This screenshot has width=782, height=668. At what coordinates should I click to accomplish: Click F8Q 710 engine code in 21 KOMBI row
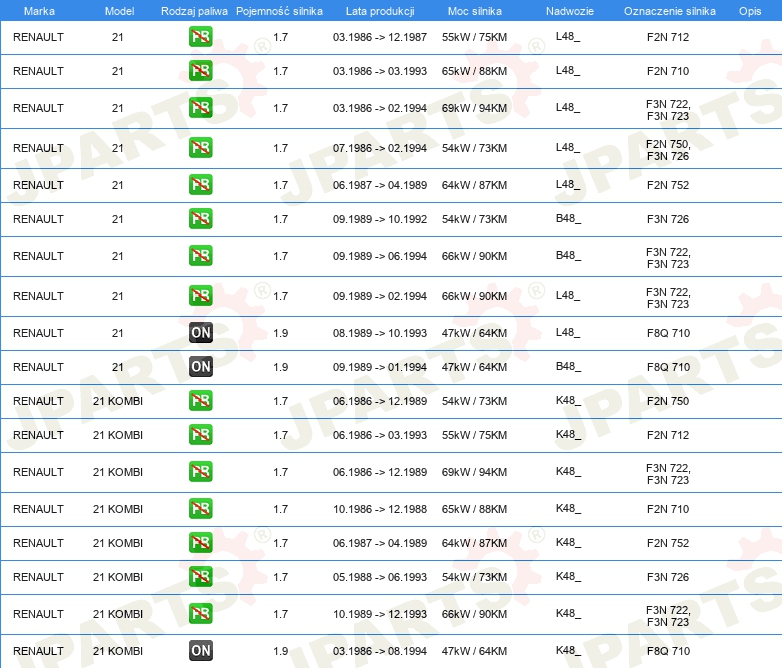pyautogui.click(x=668, y=651)
